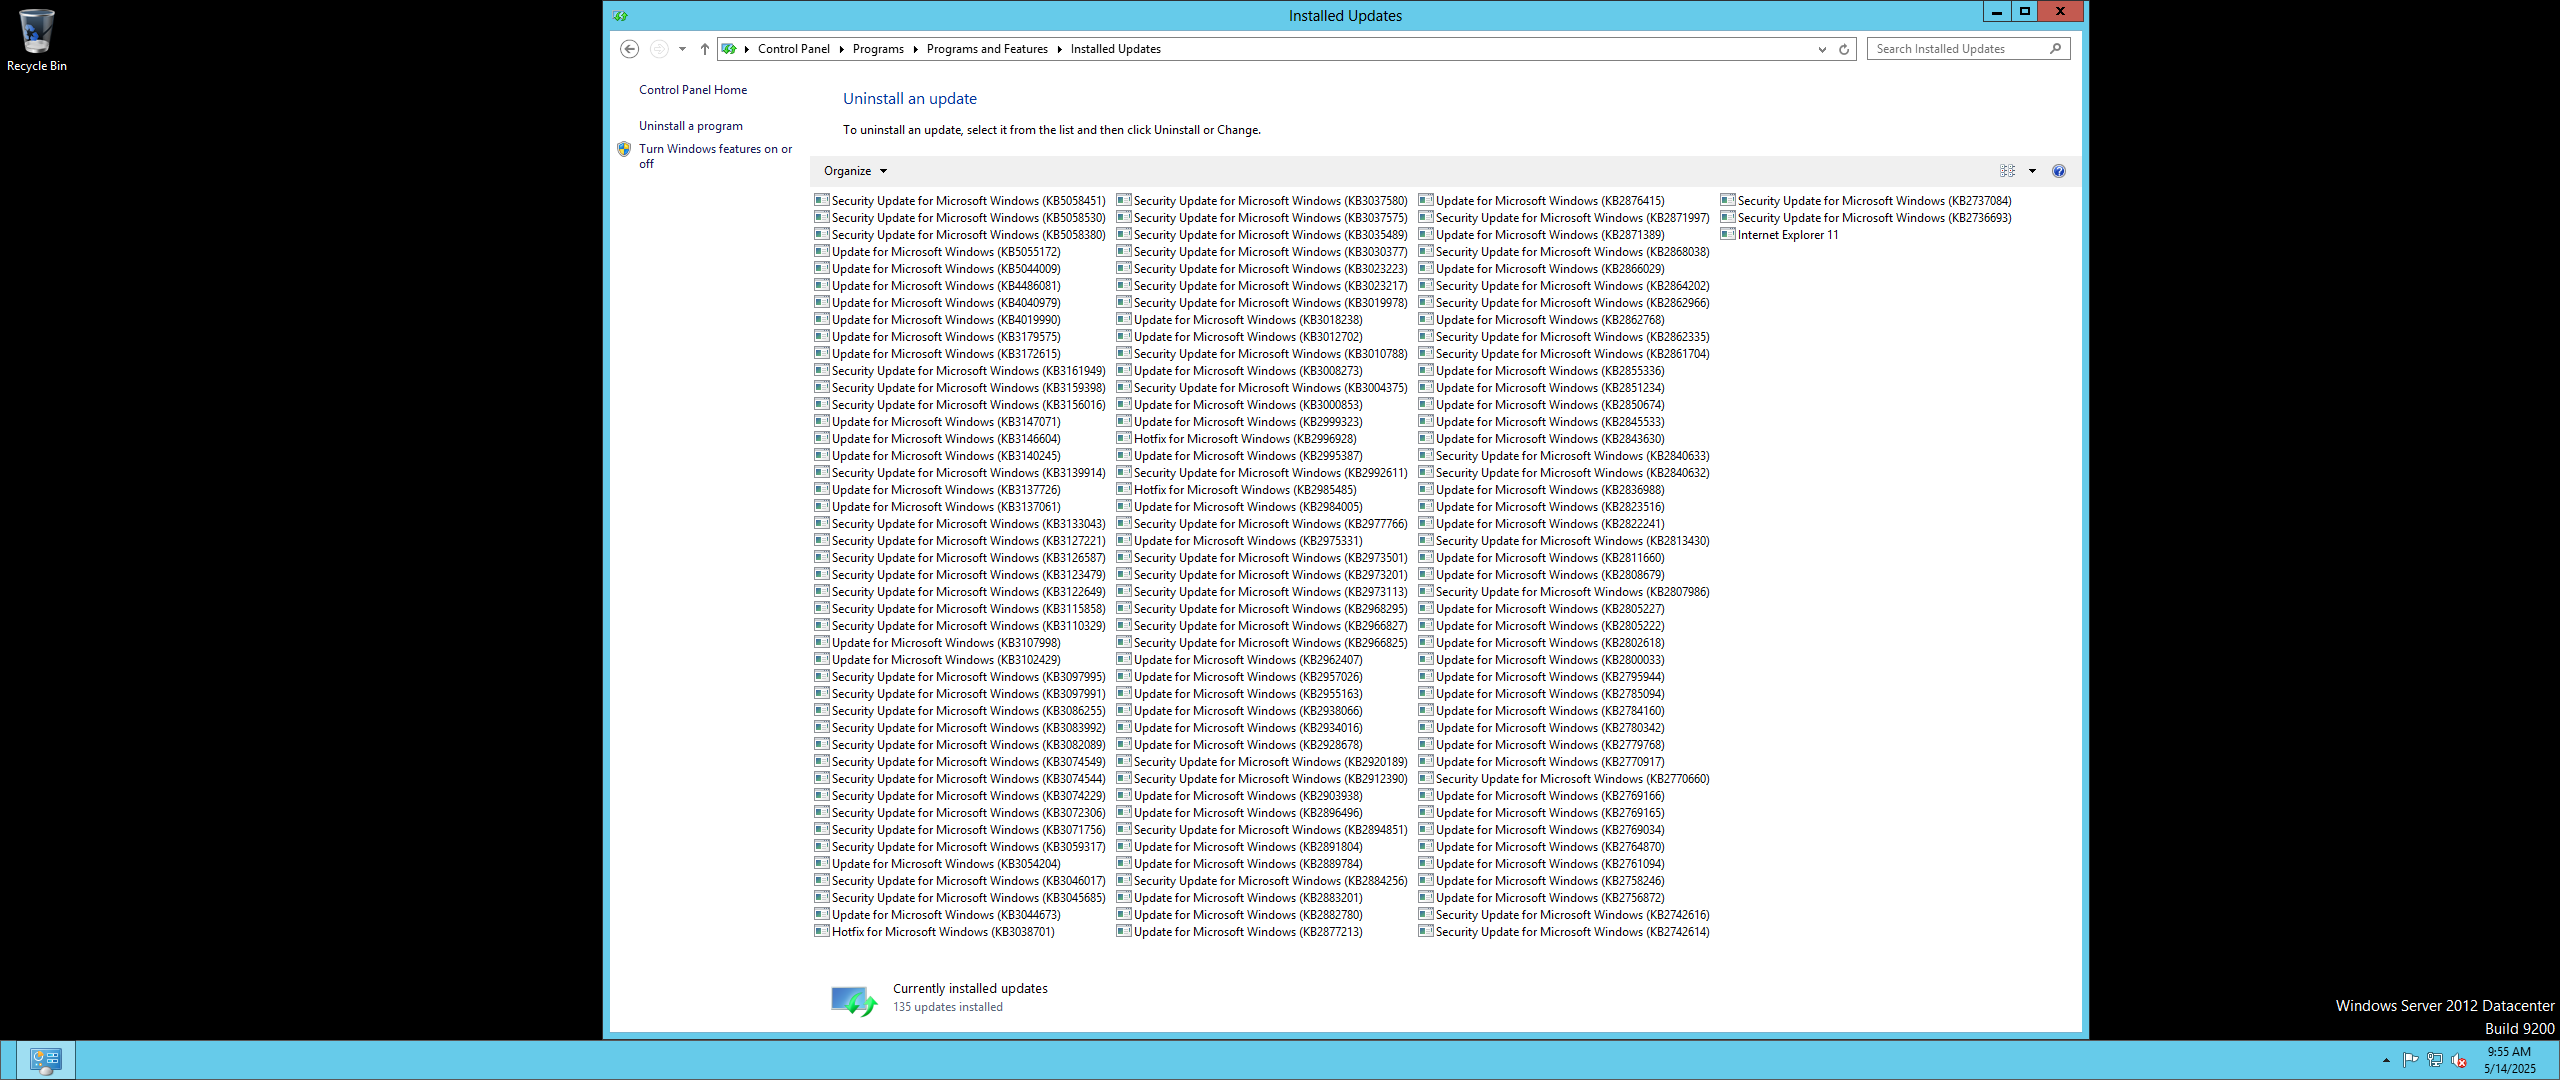Click Programs and Features breadcrumb

(x=987, y=48)
